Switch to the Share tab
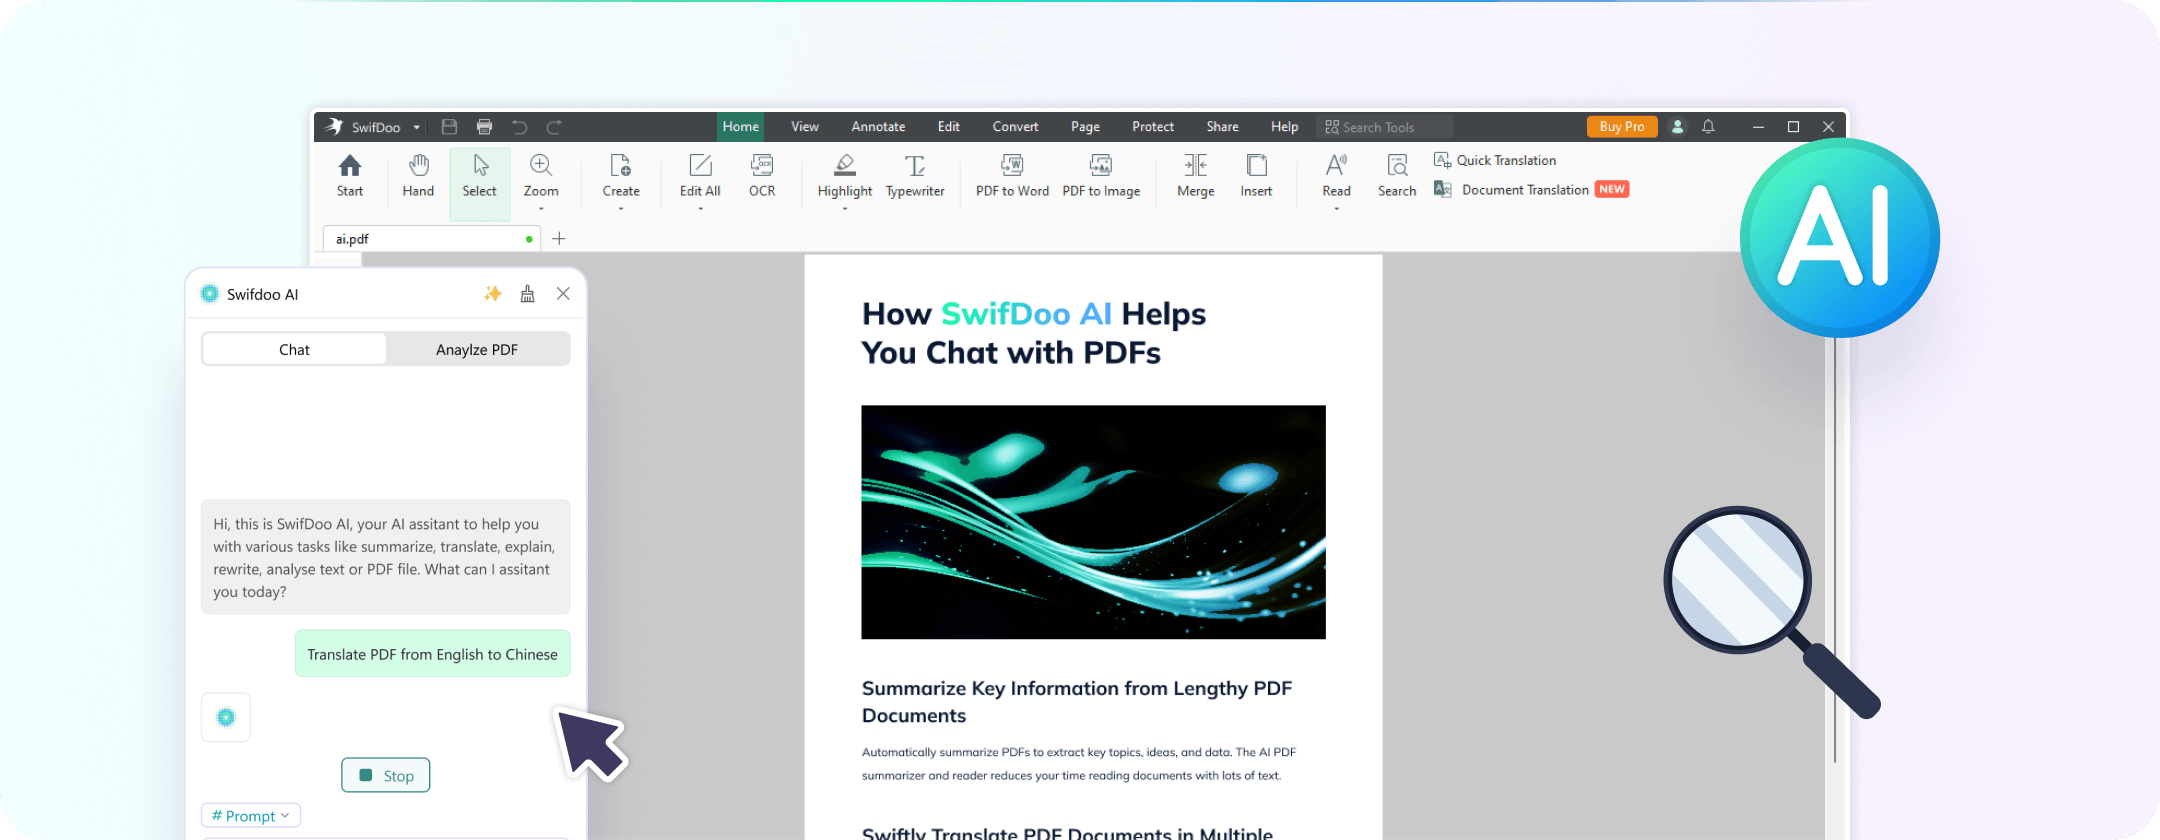Viewport: 2160px width, 840px height. [1222, 127]
